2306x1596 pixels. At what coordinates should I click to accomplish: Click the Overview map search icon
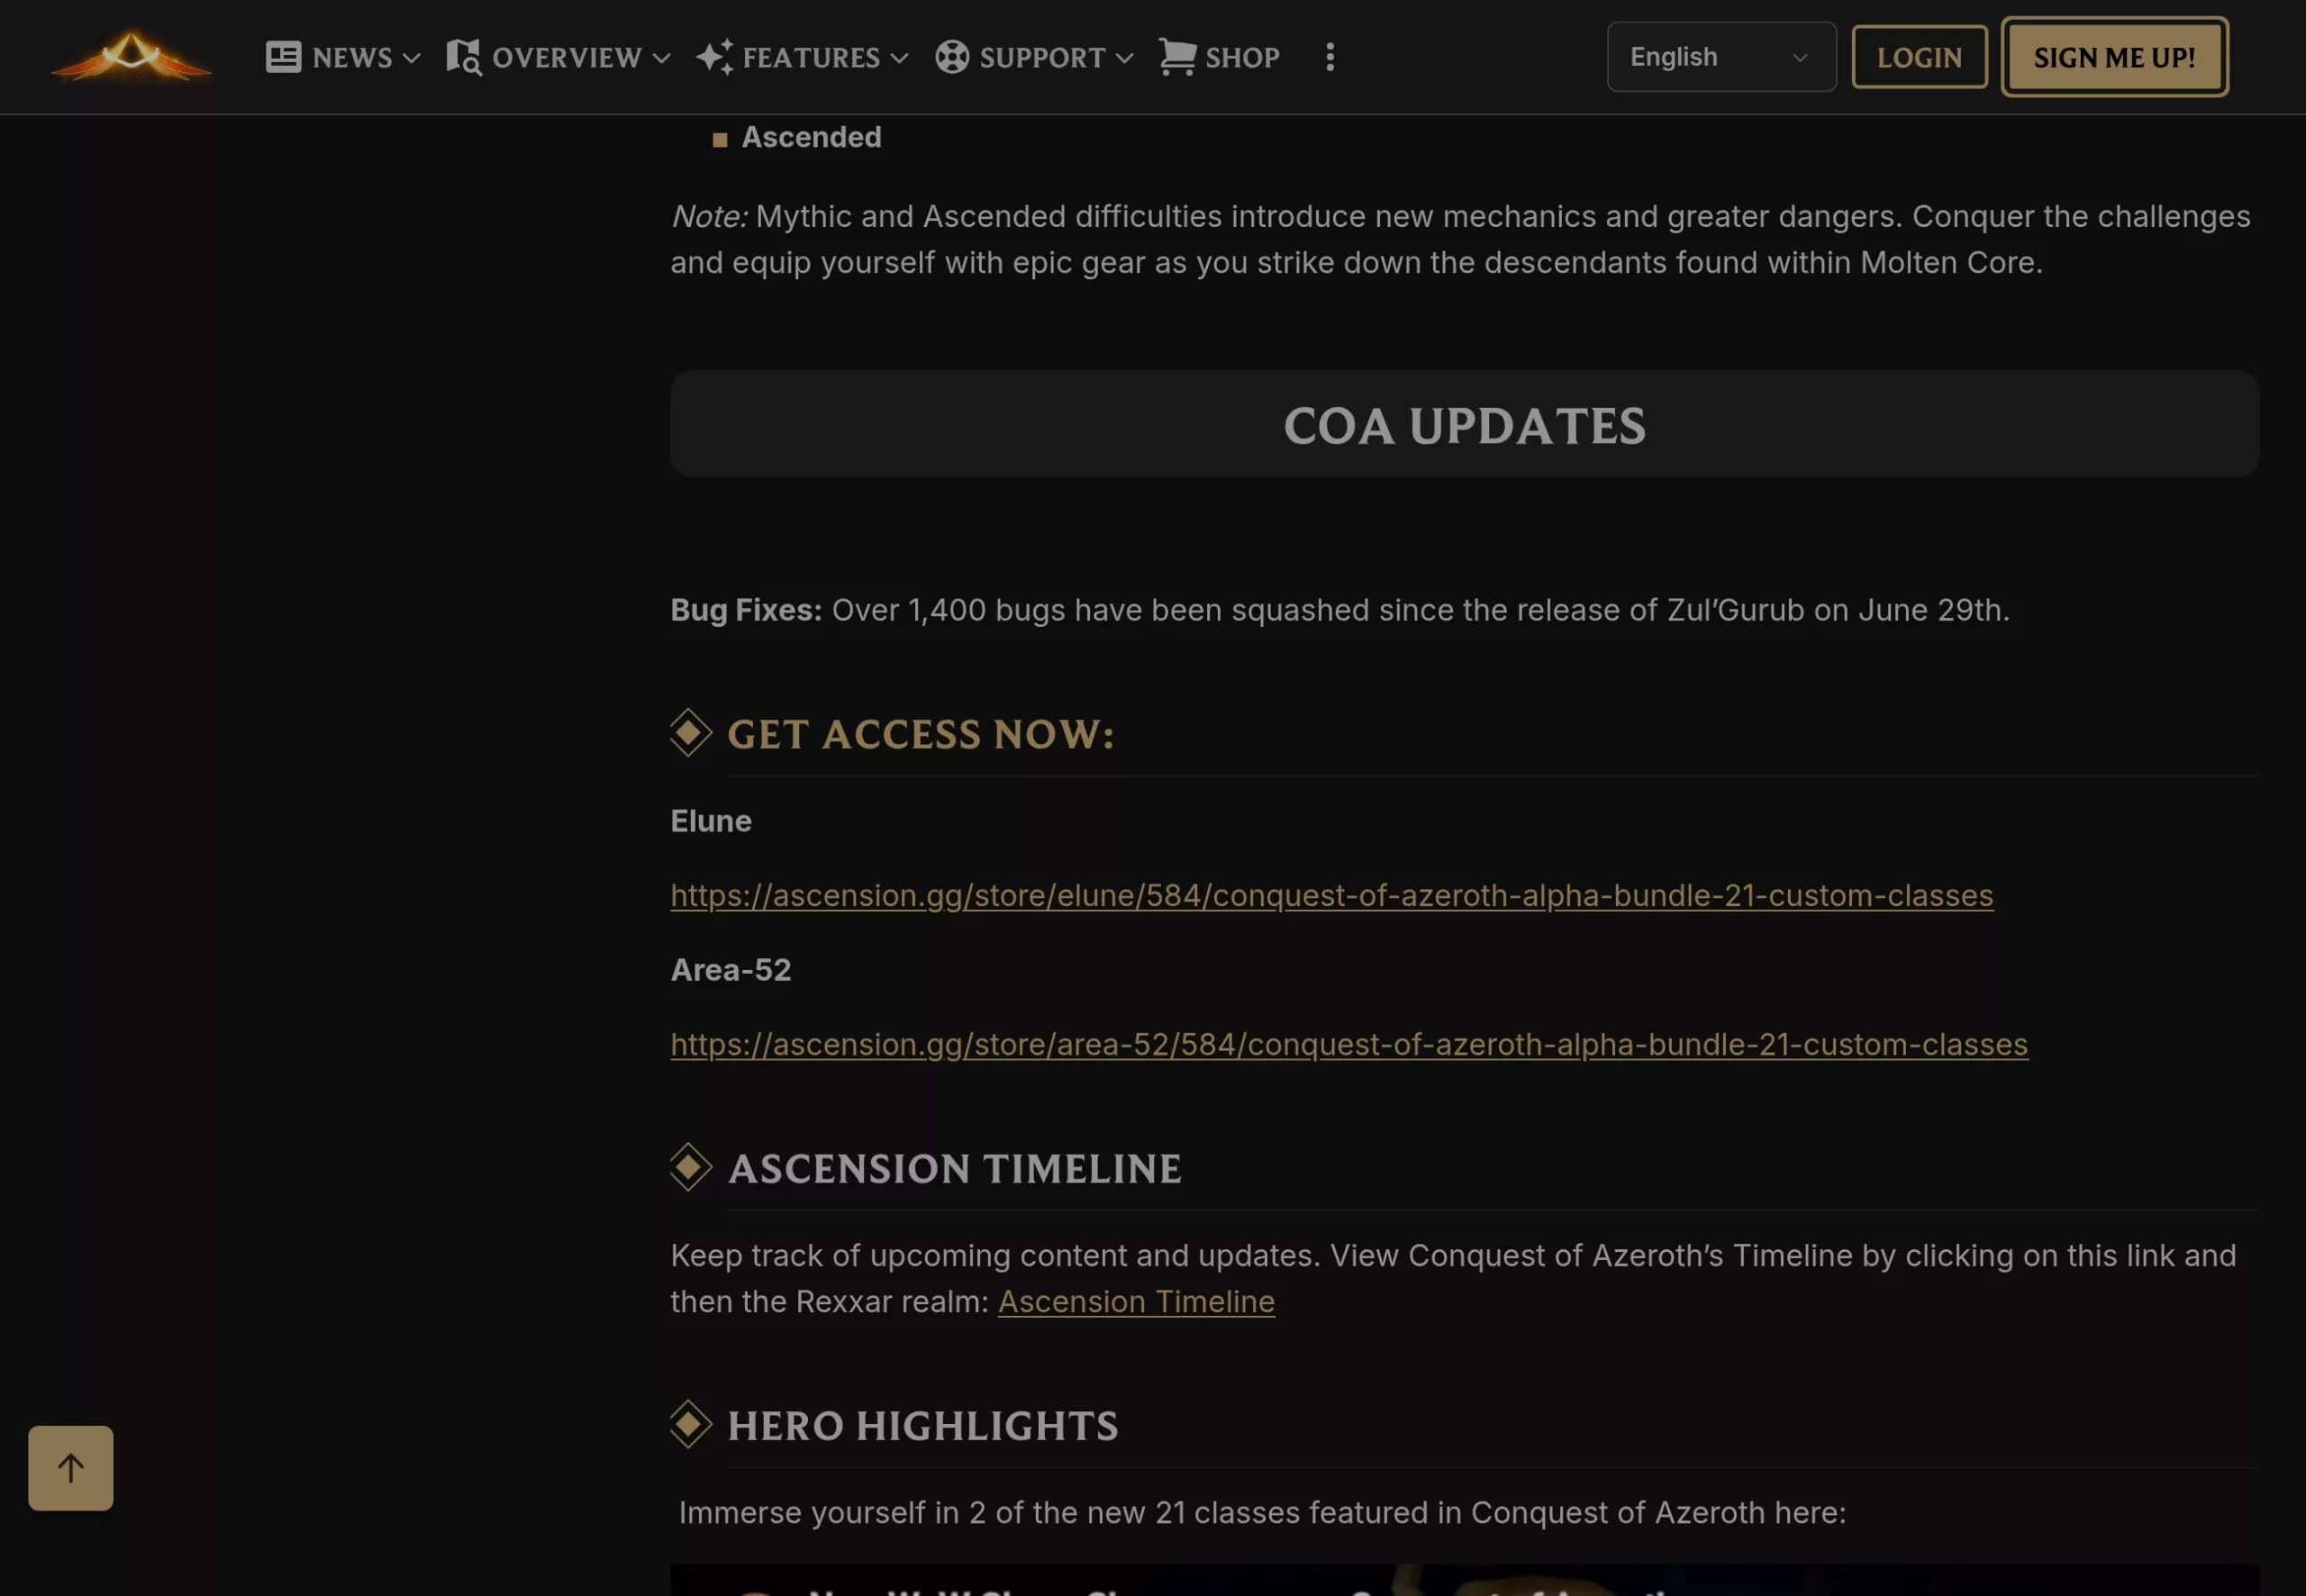[464, 57]
